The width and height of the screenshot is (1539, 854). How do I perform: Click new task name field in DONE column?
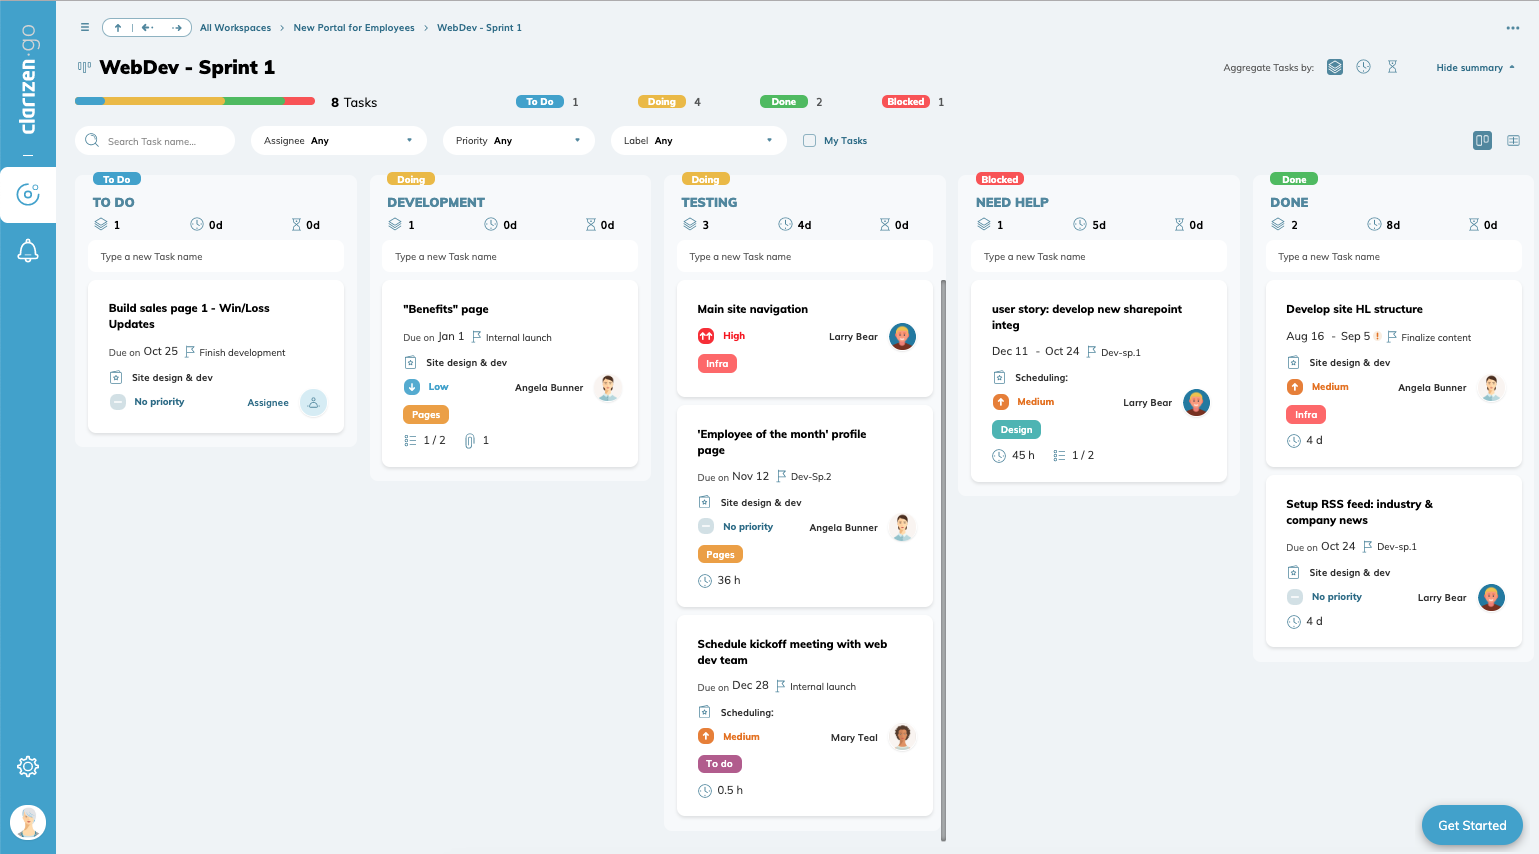pos(1394,257)
